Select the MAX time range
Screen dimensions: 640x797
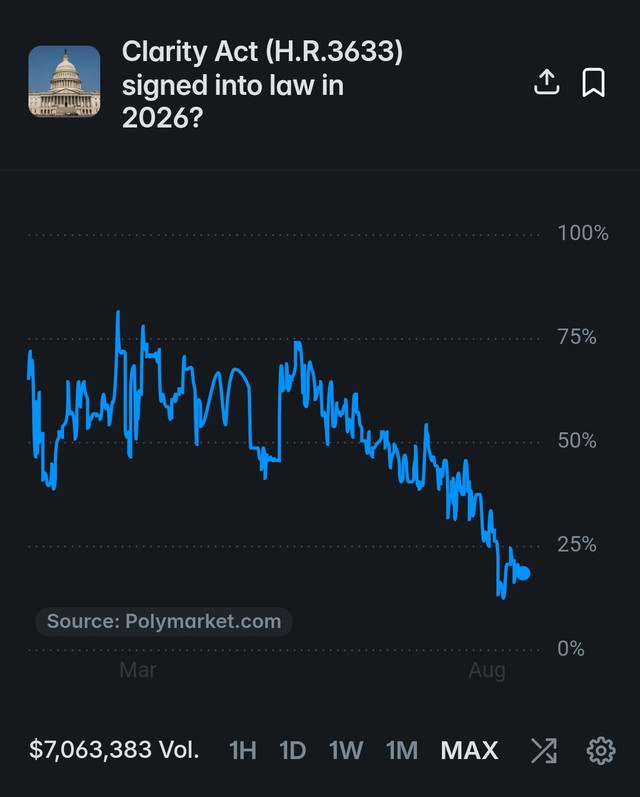pos(469,751)
